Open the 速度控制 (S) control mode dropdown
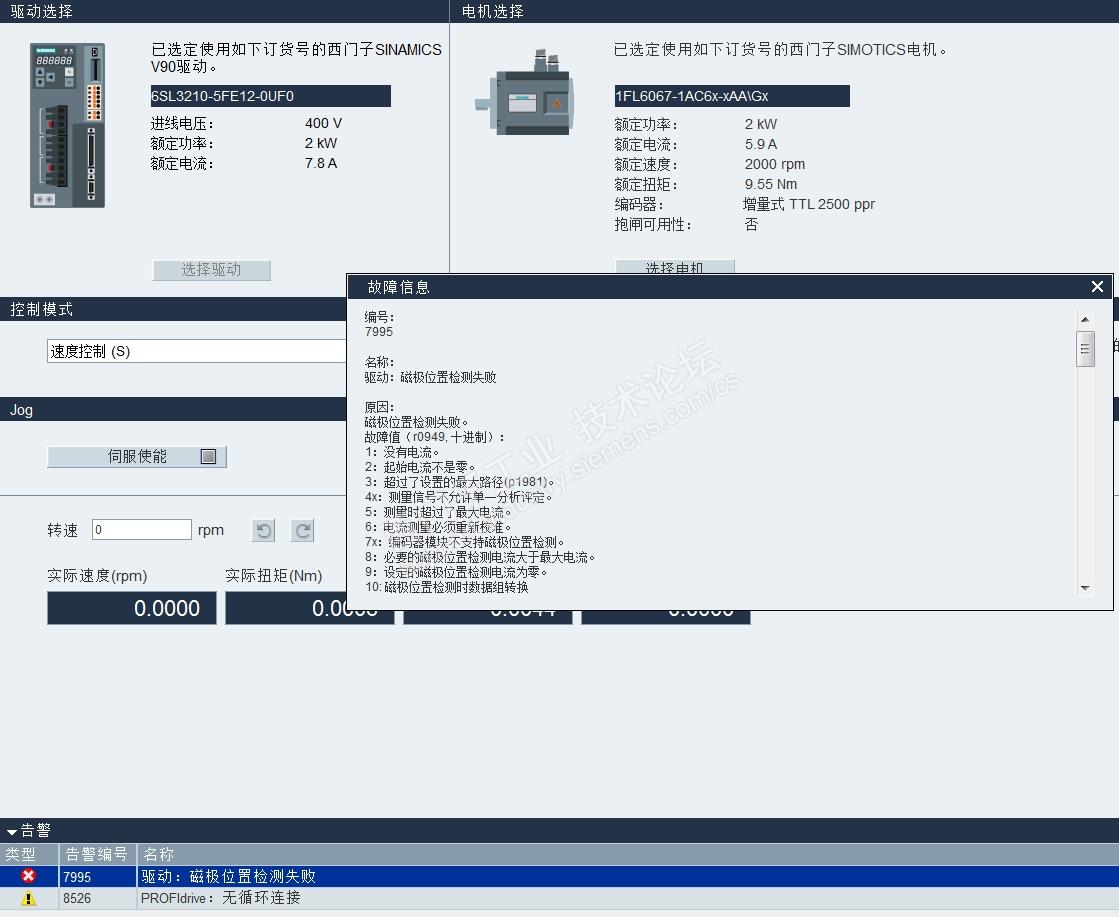The image size is (1119, 917). (x=196, y=351)
